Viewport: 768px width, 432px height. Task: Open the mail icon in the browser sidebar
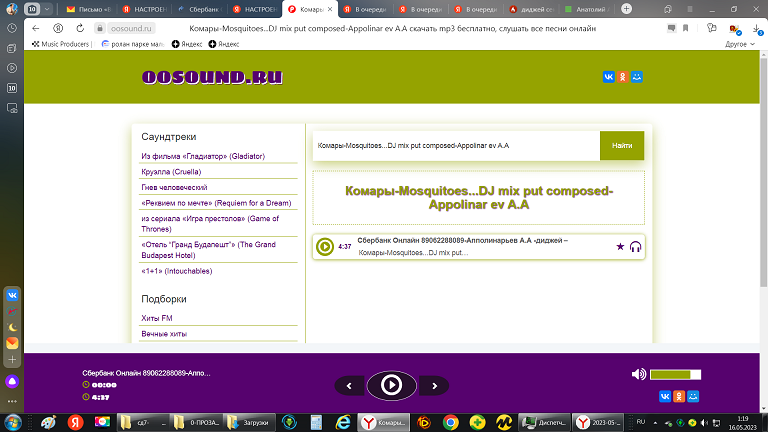[12, 343]
